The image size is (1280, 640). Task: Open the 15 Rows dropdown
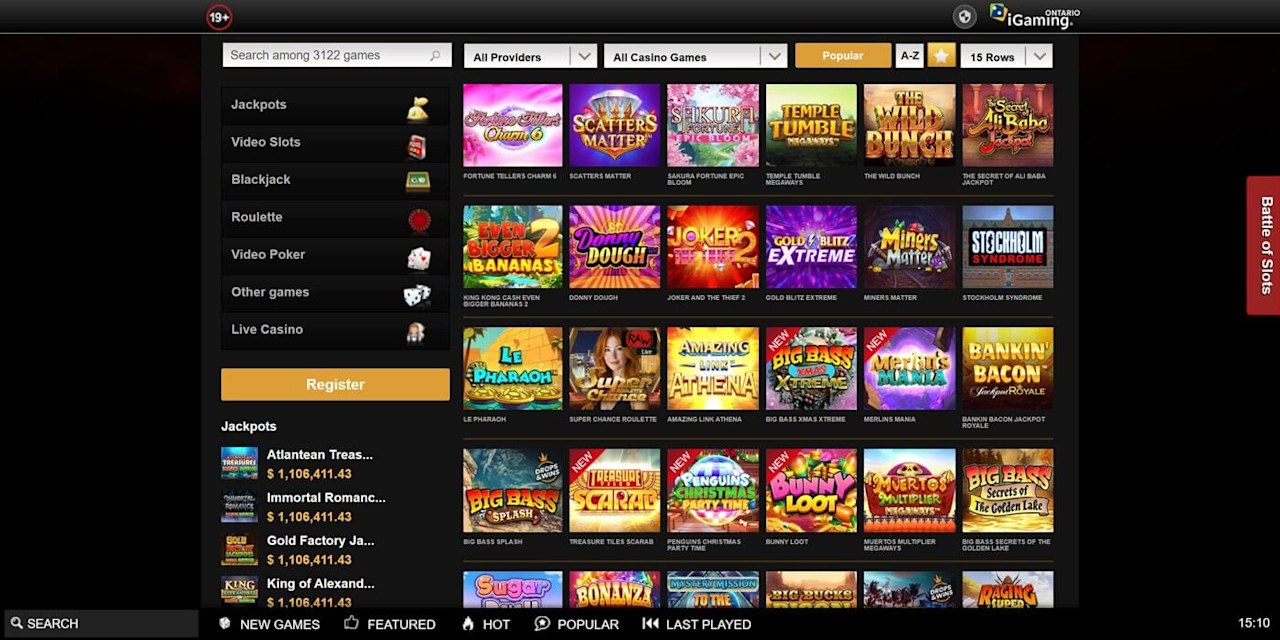point(1006,57)
